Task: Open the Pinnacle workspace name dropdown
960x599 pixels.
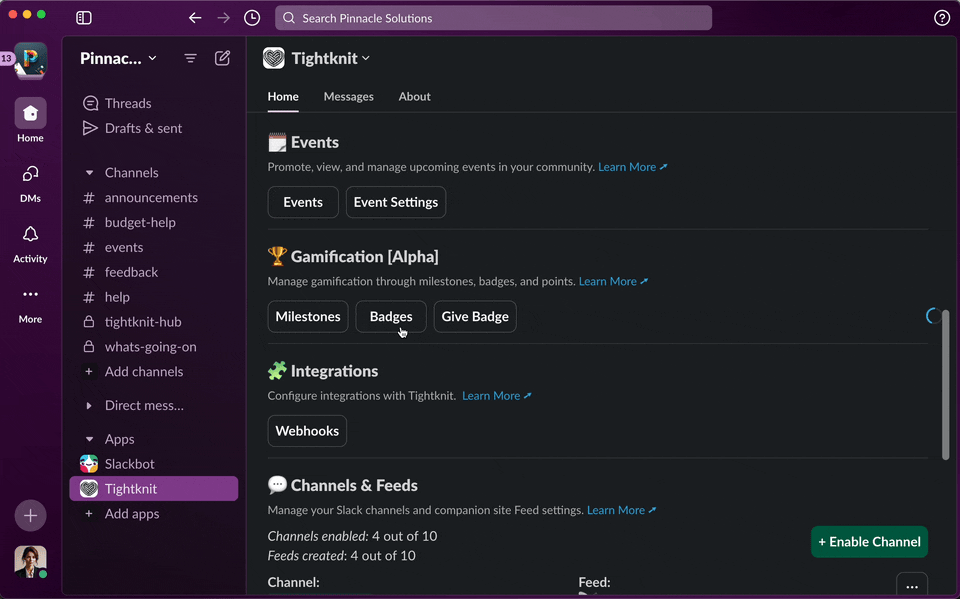Action: 118,58
